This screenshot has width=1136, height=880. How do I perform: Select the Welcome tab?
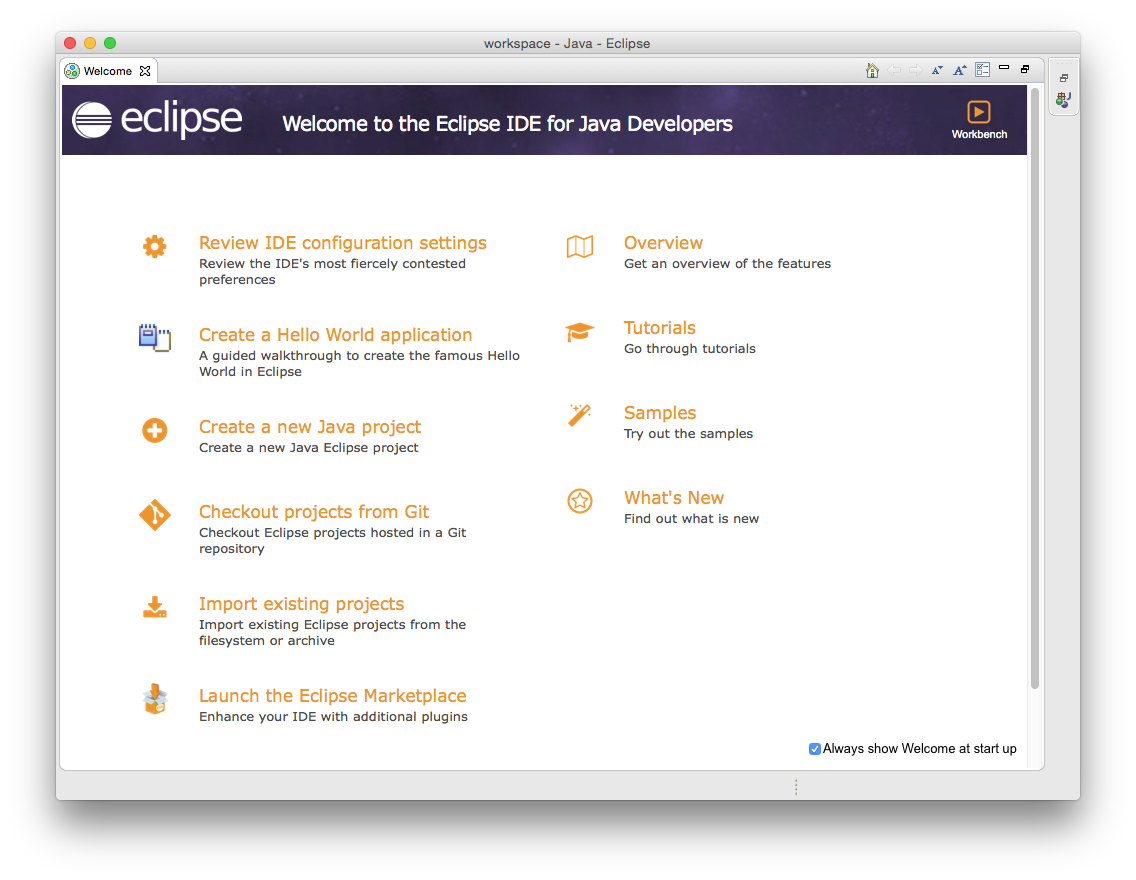point(107,71)
